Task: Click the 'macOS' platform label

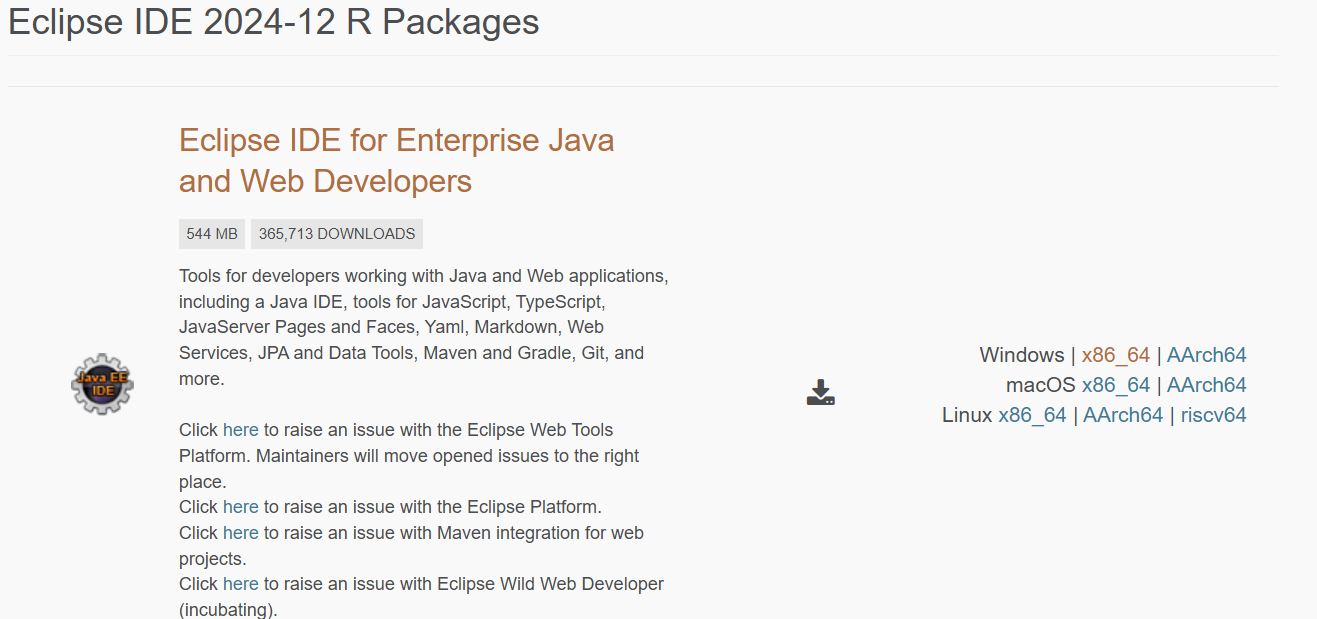Action: [x=1041, y=385]
